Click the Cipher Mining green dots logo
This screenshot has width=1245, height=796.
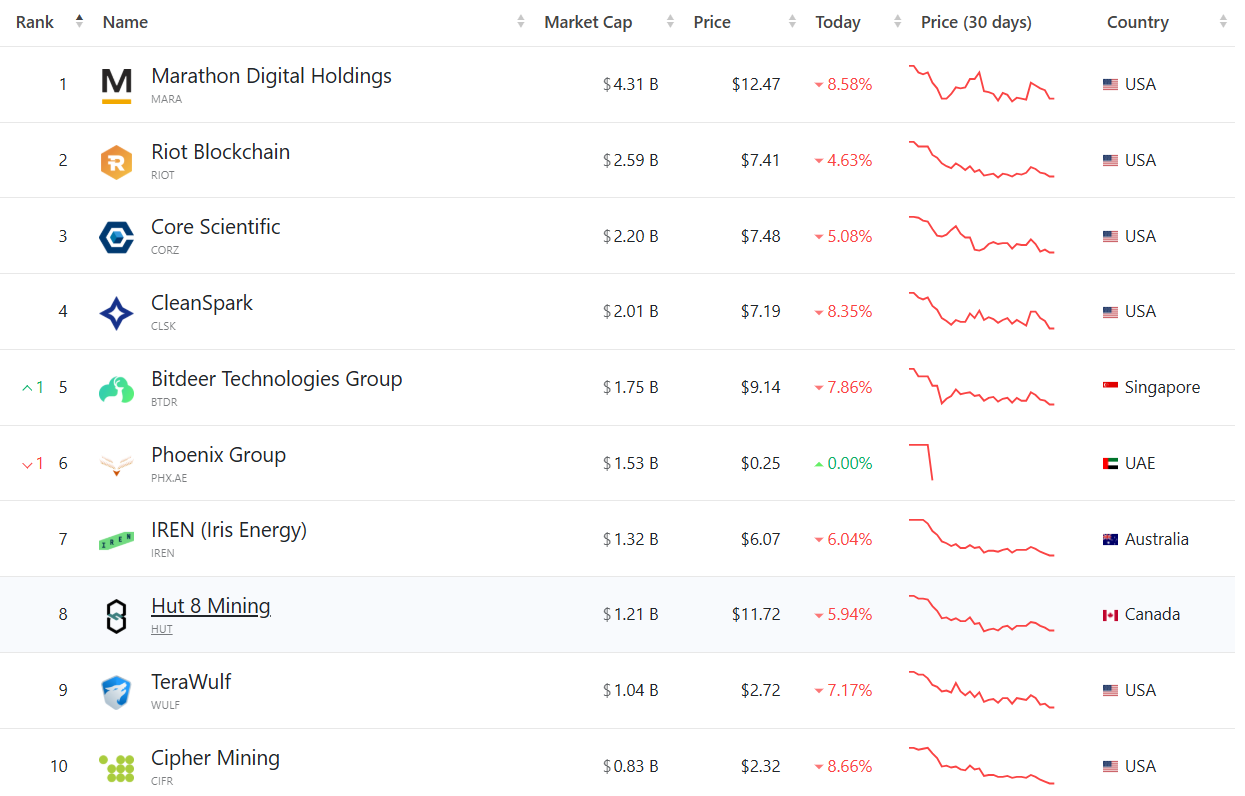click(x=117, y=768)
